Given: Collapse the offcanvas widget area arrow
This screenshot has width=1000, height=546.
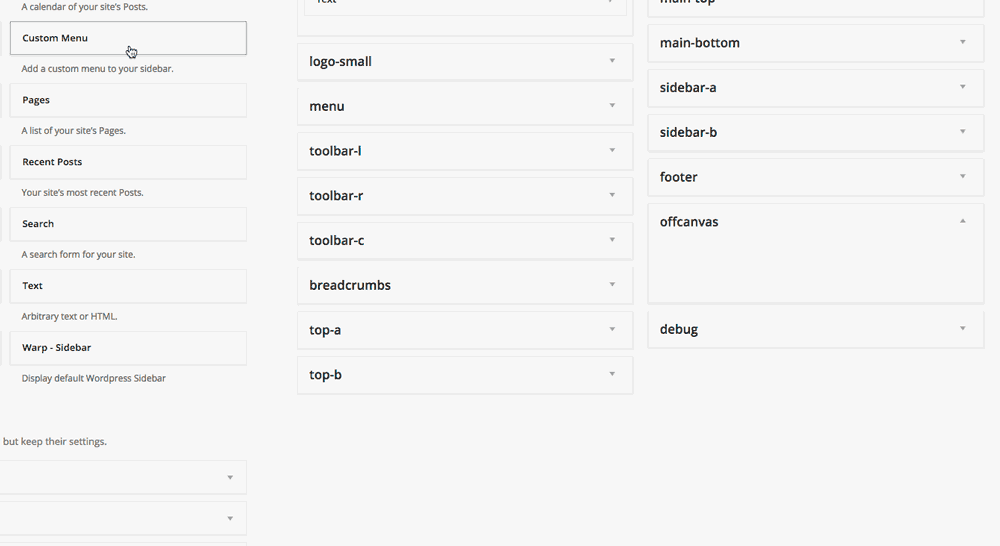Looking at the screenshot, I should (963, 221).
